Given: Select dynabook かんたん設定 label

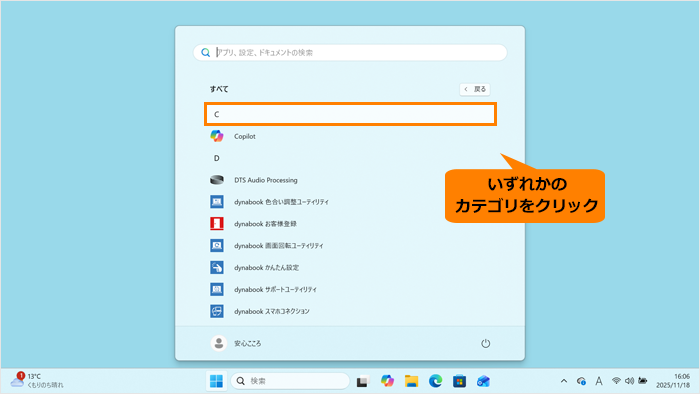Looking at the screenshot, I should (267, 268).
